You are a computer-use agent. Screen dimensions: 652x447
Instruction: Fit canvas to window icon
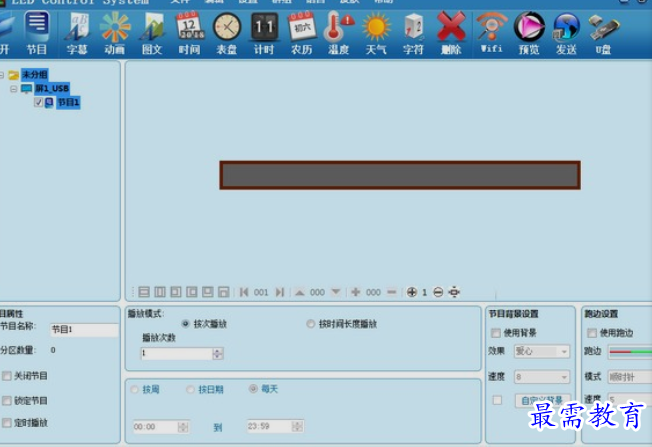(454, 292)
